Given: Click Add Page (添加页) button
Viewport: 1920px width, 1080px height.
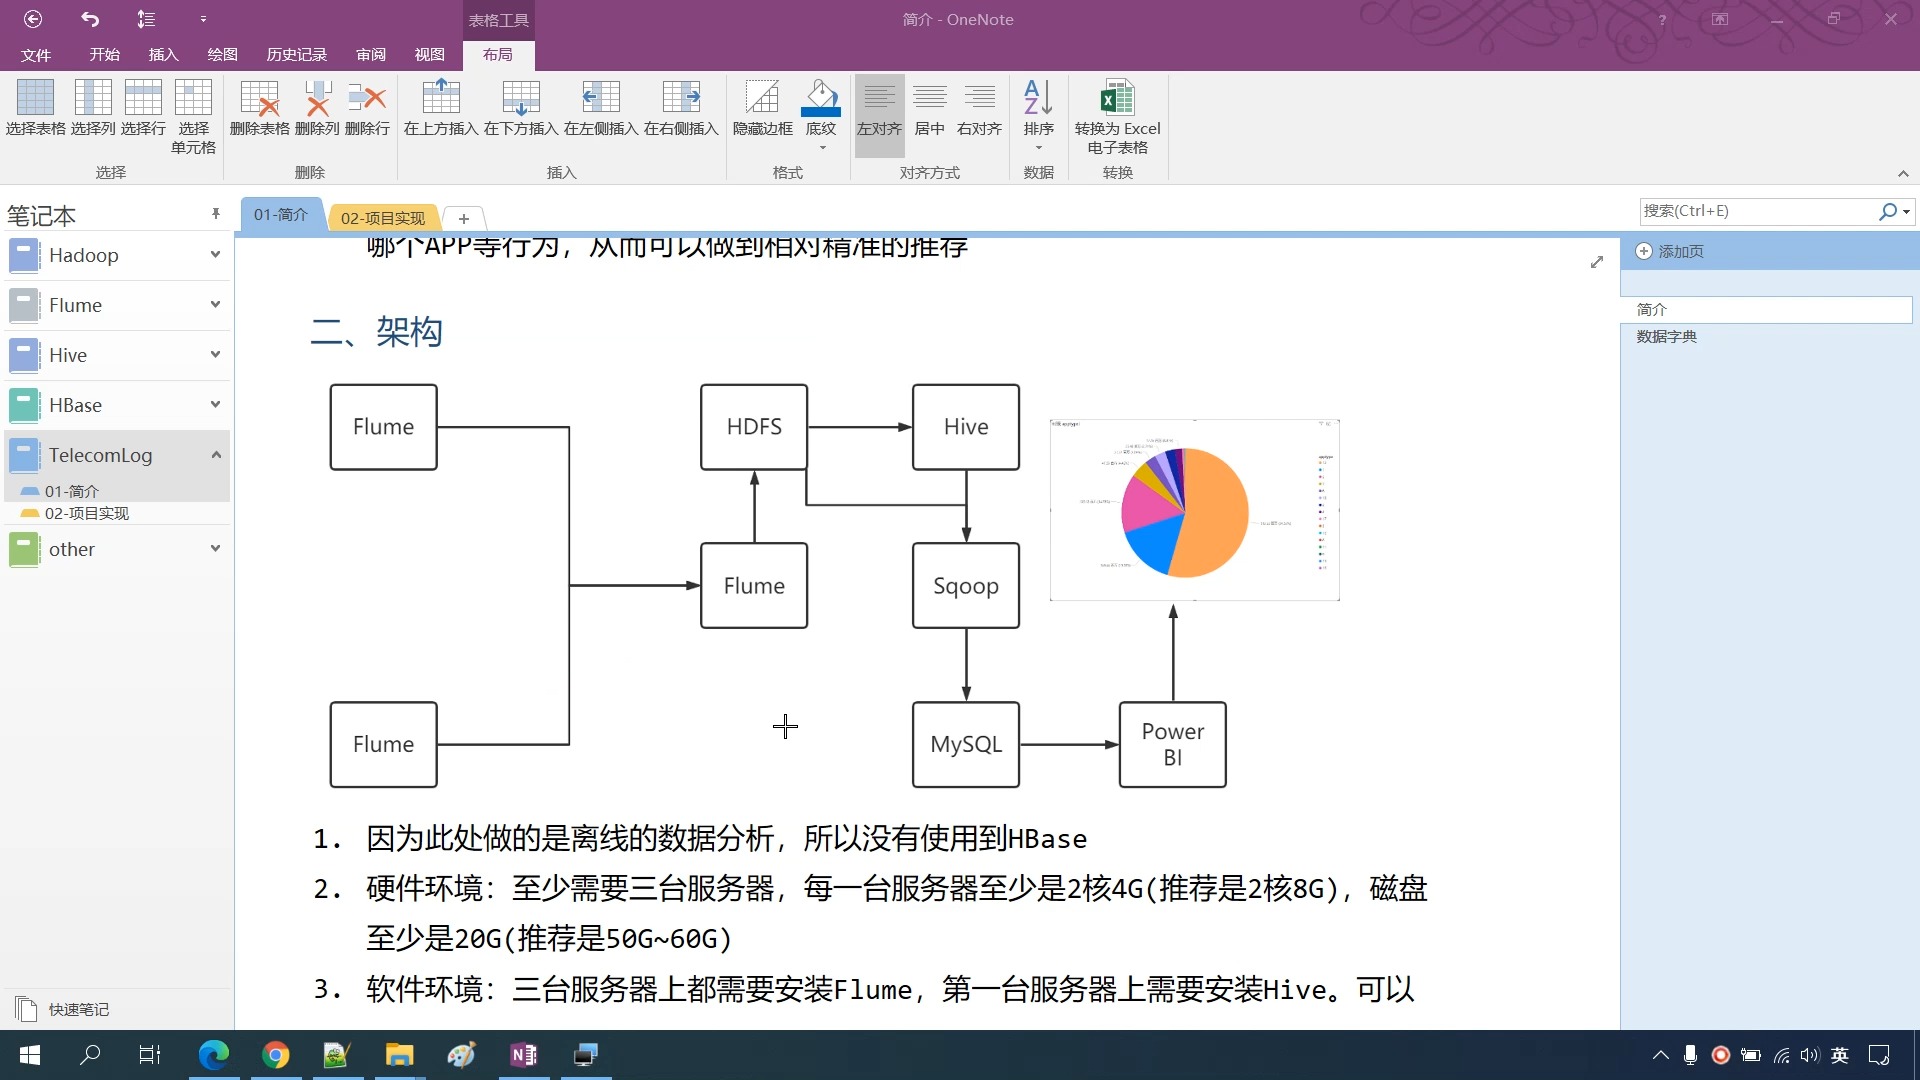Looking at the screenshot, I should tap(1670, 252).
